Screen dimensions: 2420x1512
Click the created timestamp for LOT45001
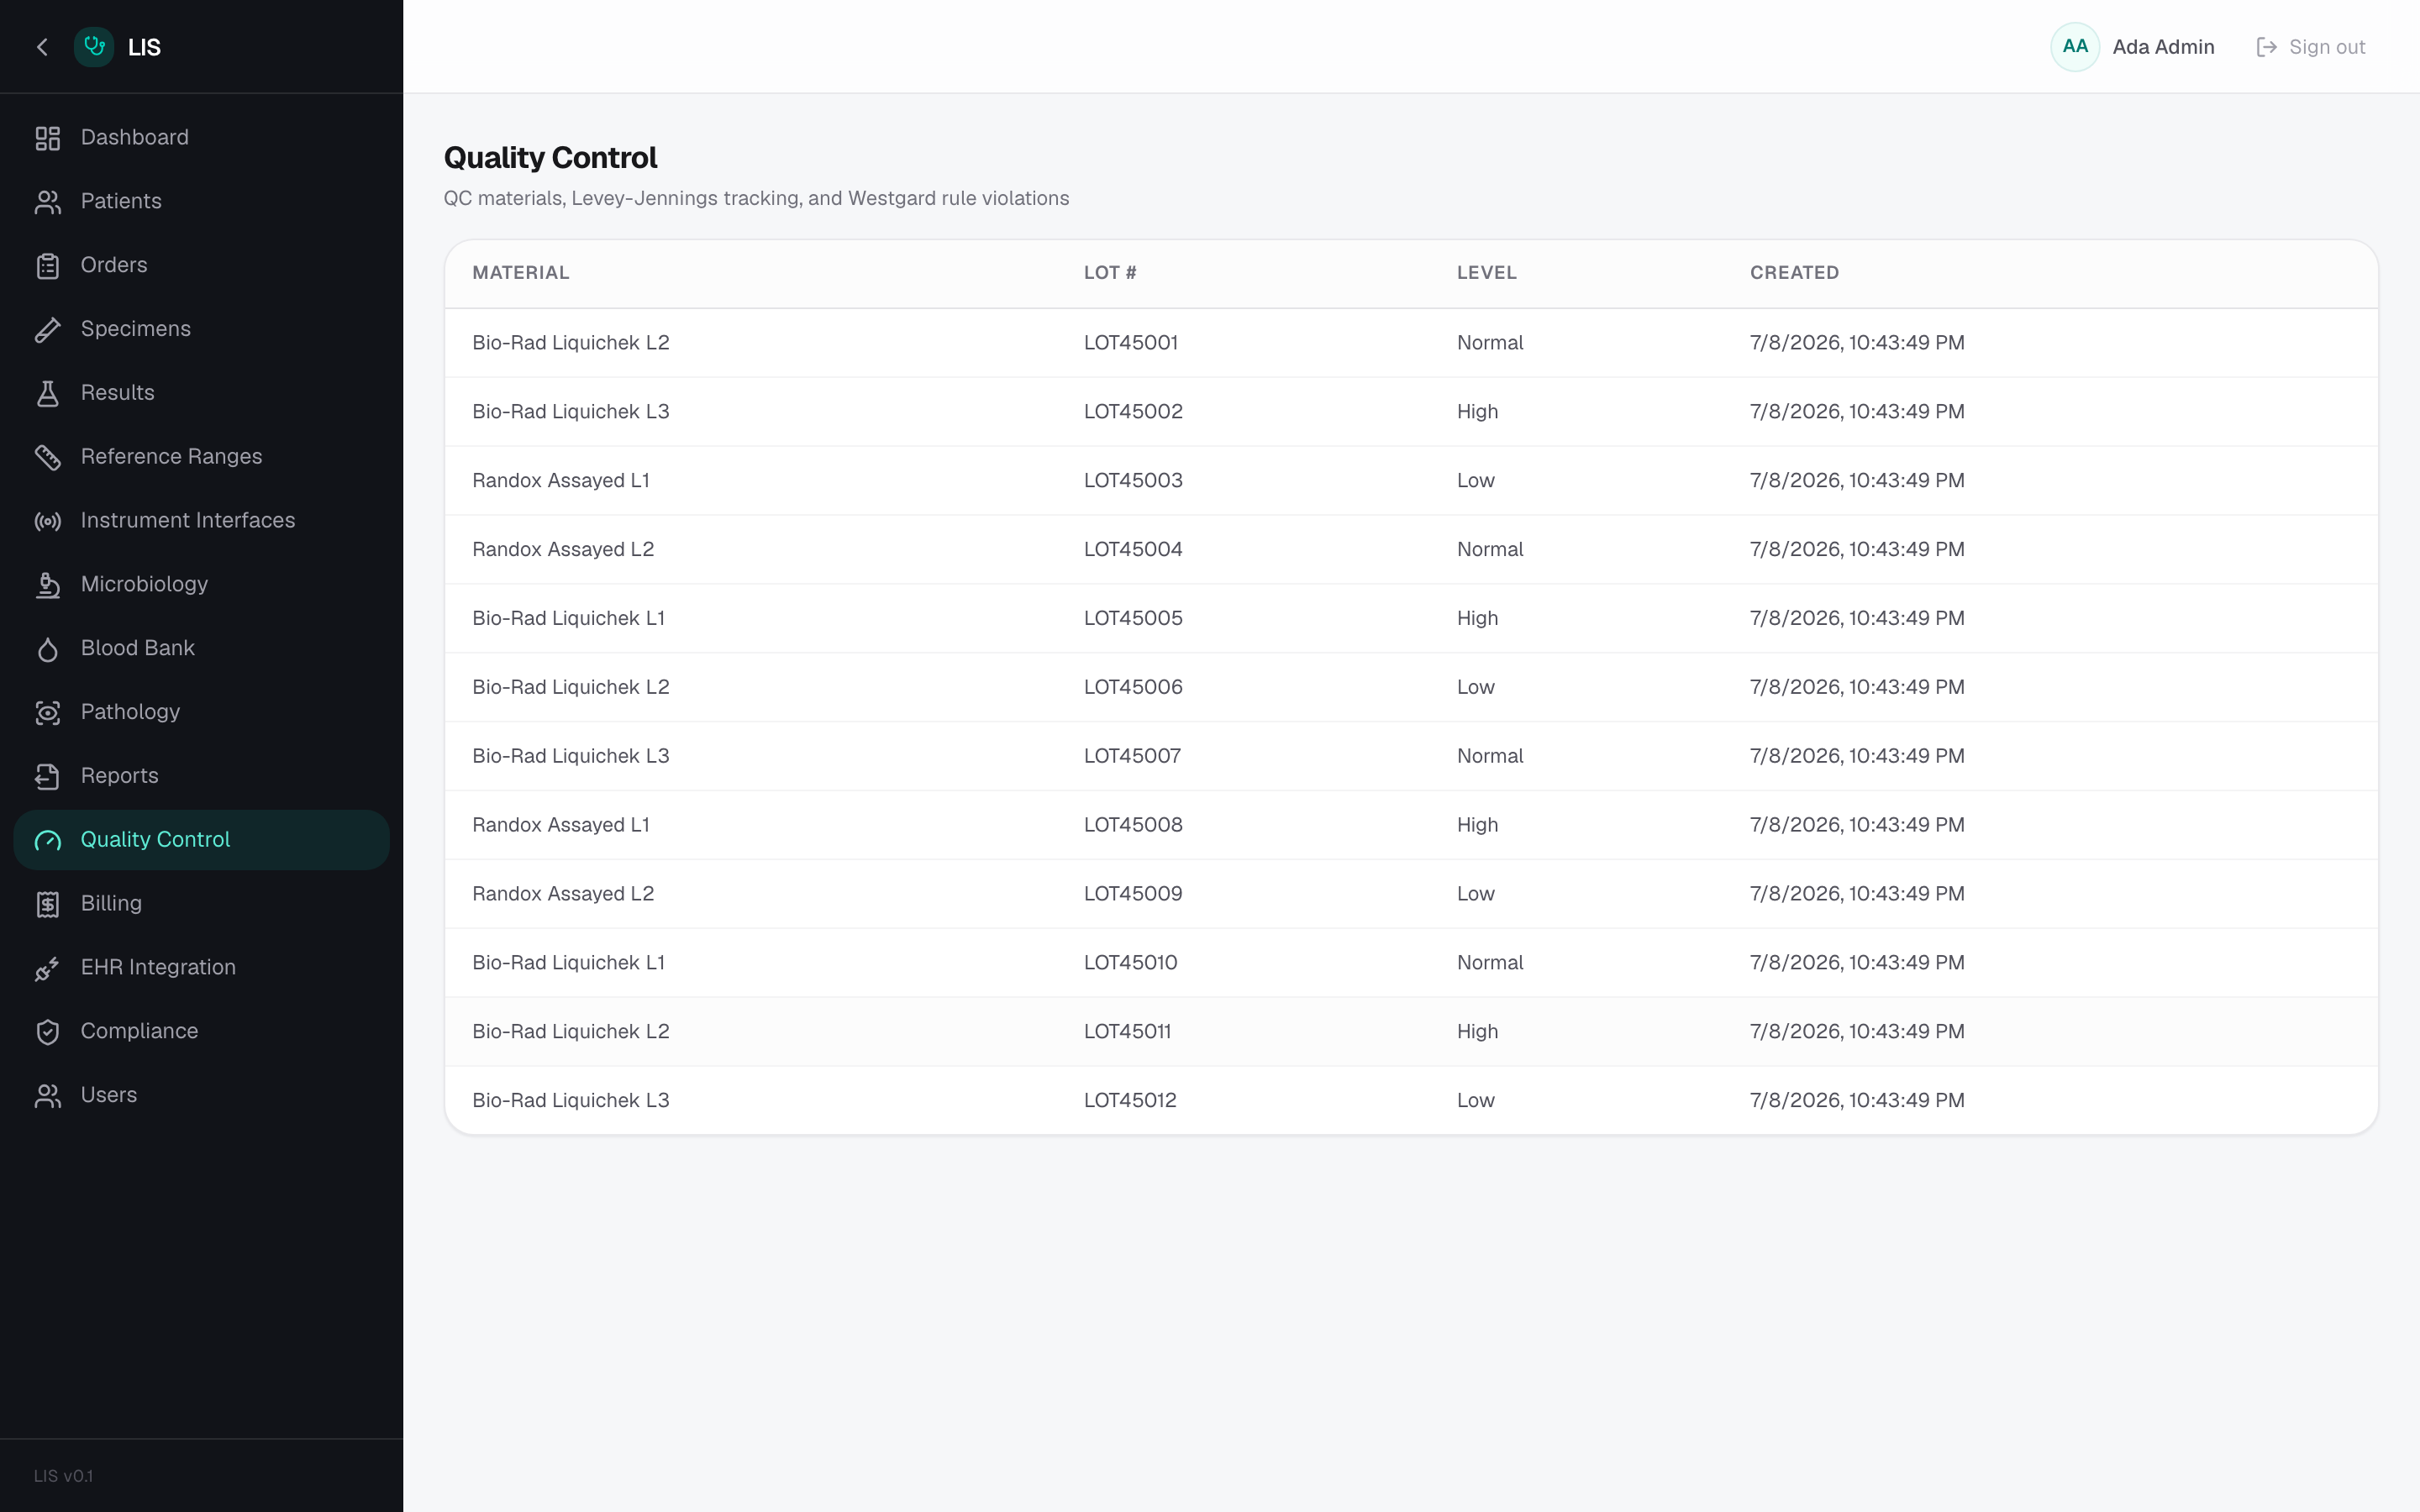tap(1857, 343)
